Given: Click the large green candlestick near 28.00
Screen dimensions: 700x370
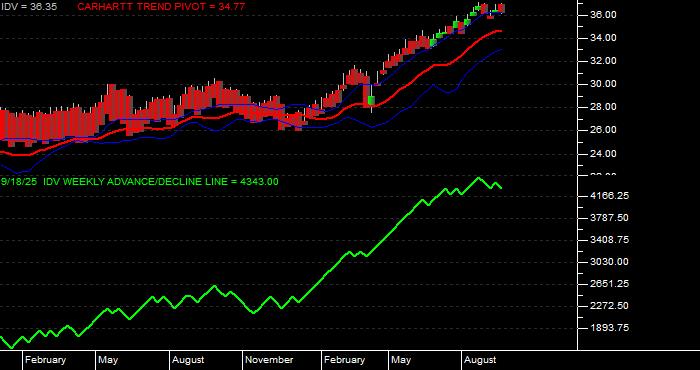Looking at the screenshot, I should [x=371, y=100].
